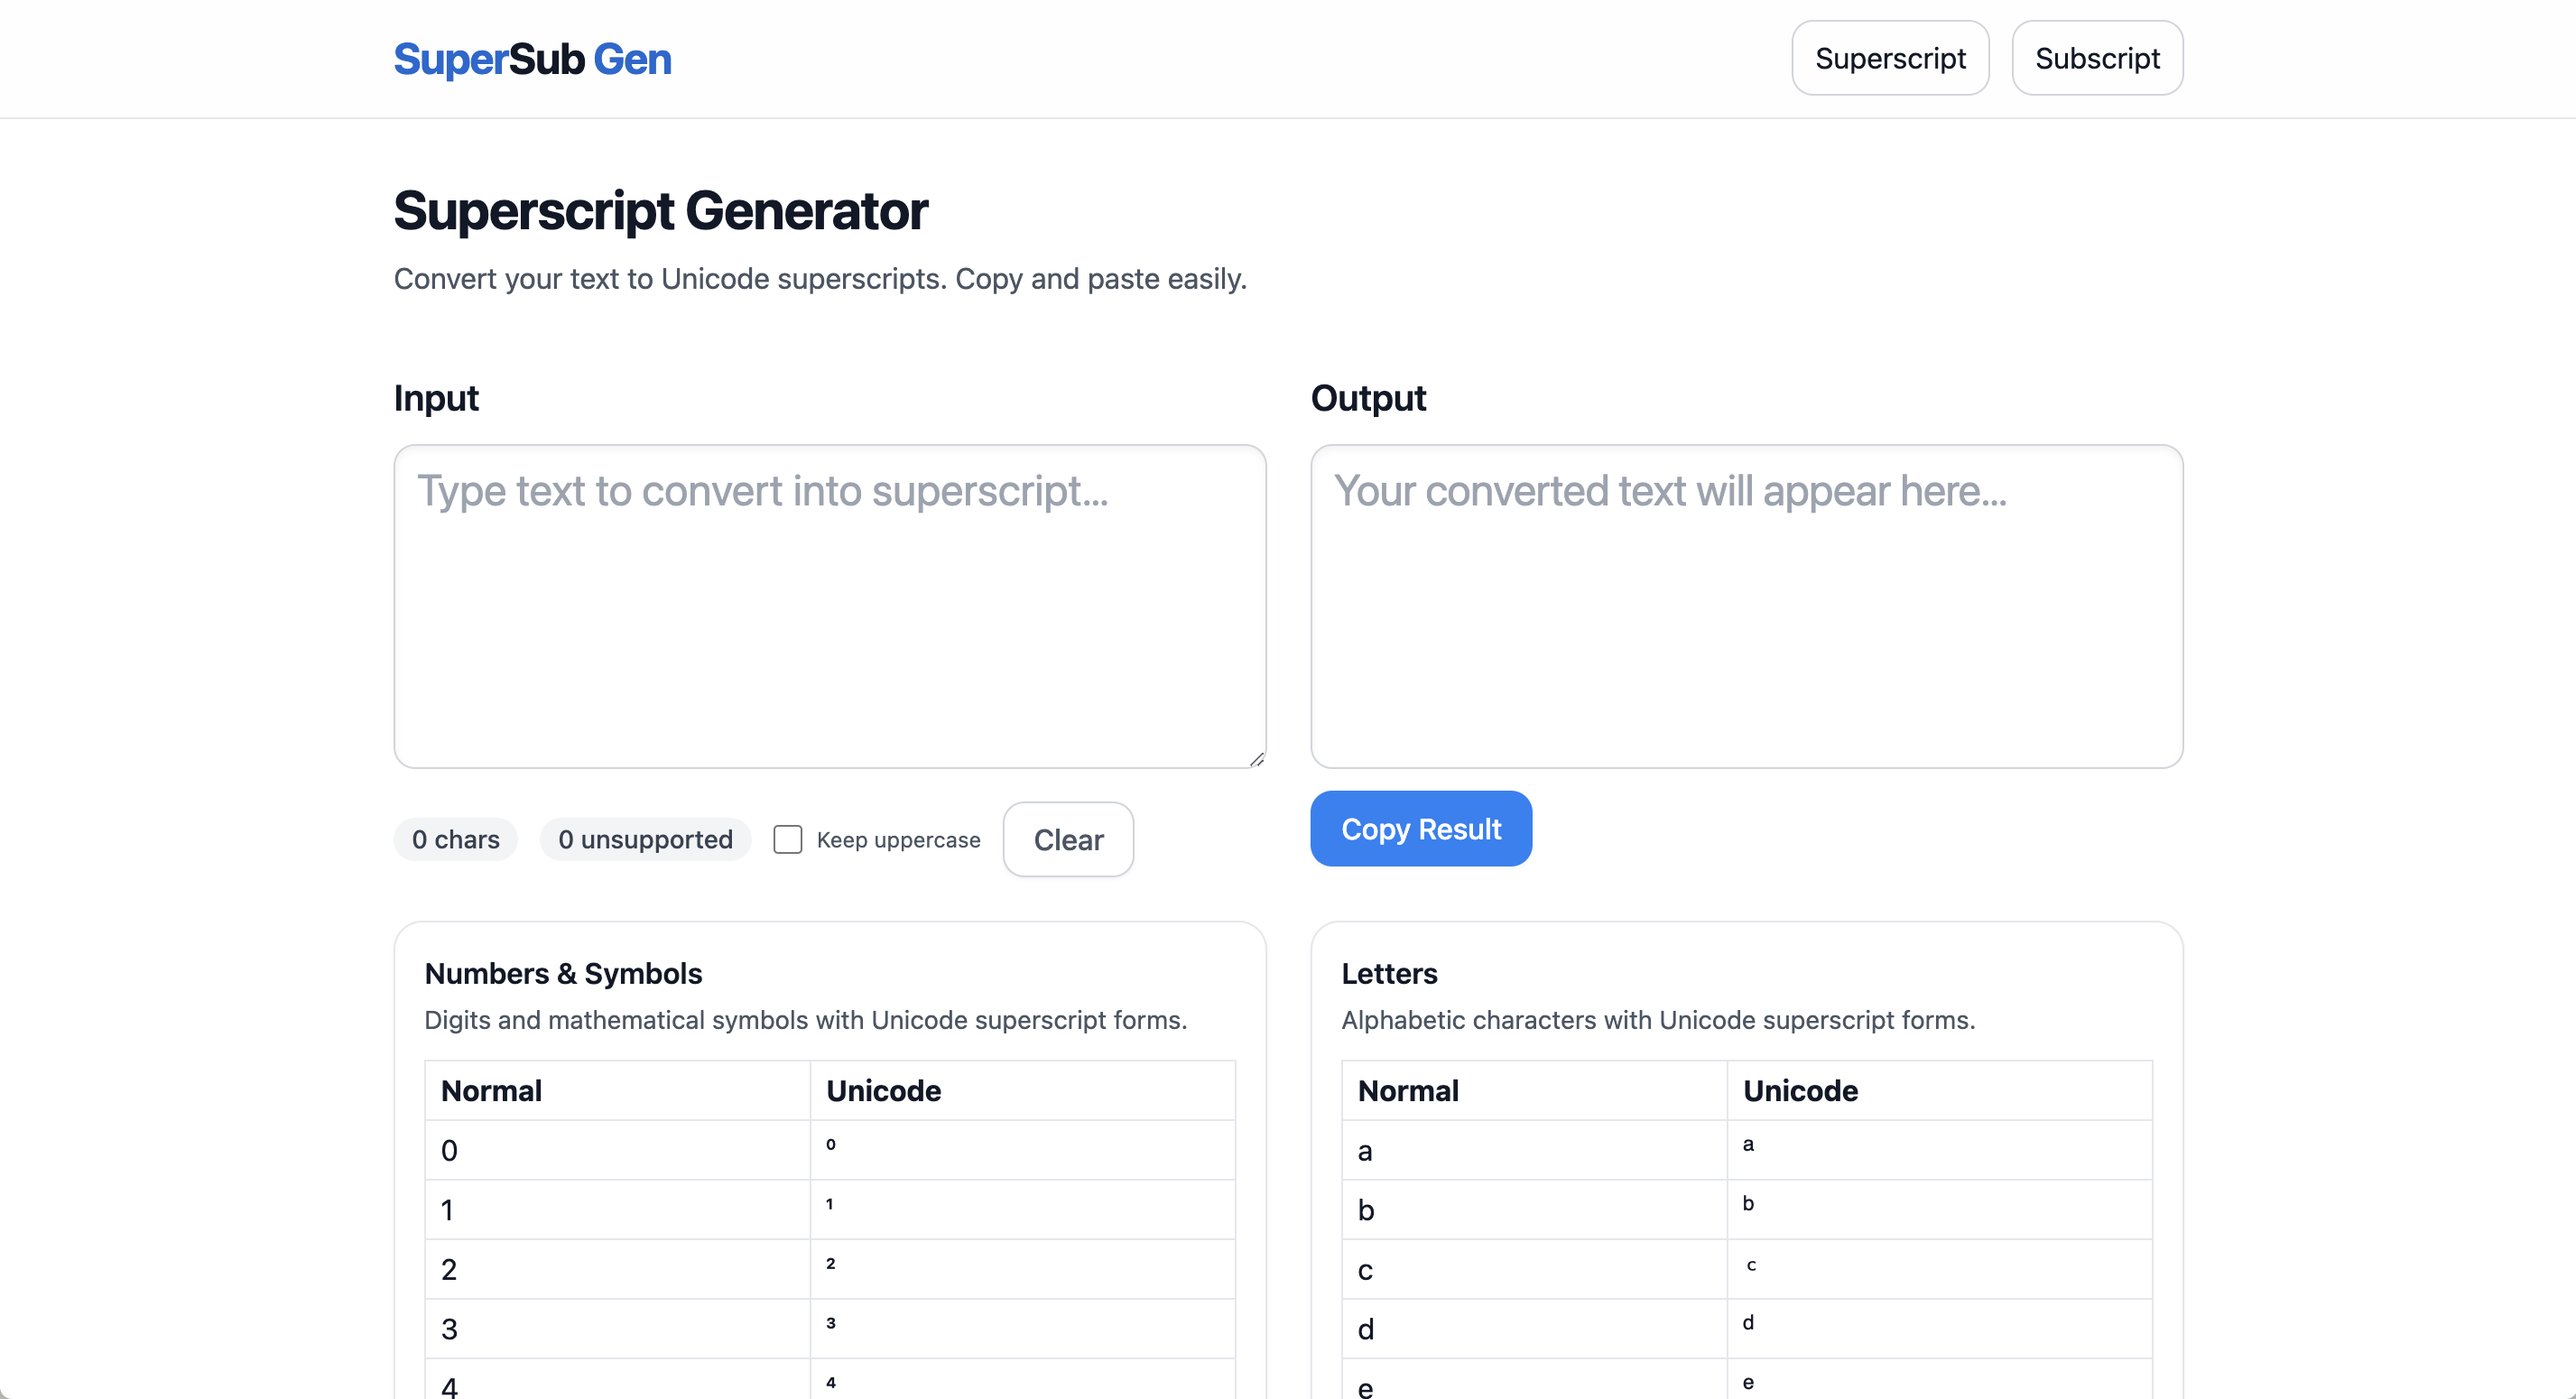Select superscript zero in Unicode column
Screen dimensions: 2576x1399
(831, 1144)
